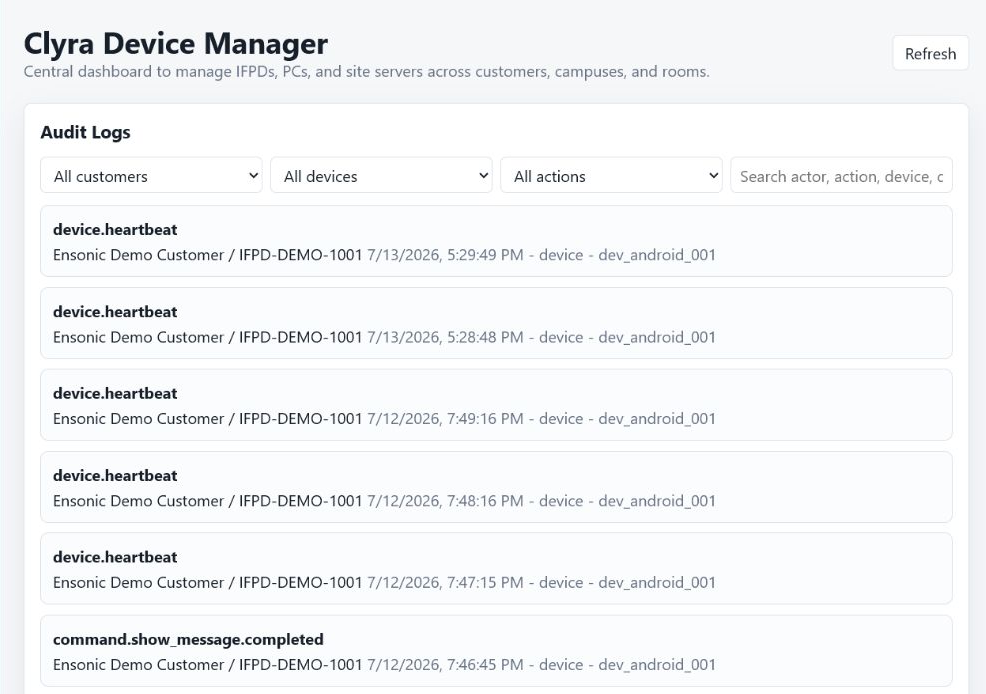Click the Clyra Device Manager title
Screen dimensions: 986x694
tap(175, 44)
